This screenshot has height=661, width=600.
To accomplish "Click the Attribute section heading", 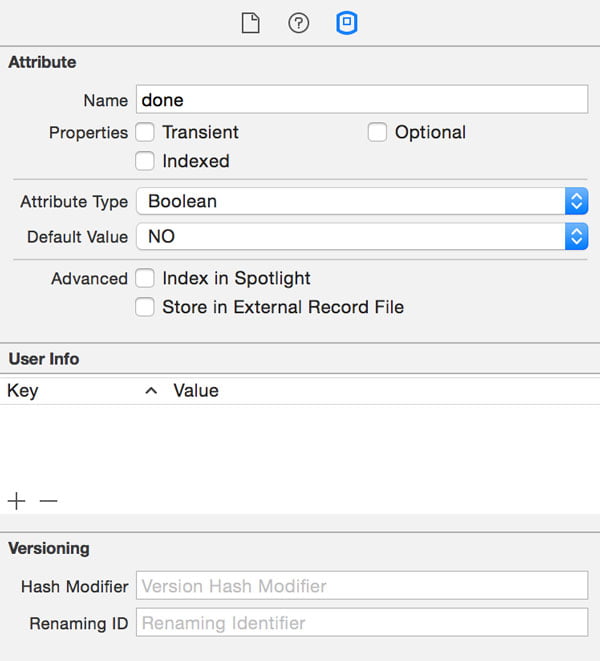I will [x=42, y=62].
